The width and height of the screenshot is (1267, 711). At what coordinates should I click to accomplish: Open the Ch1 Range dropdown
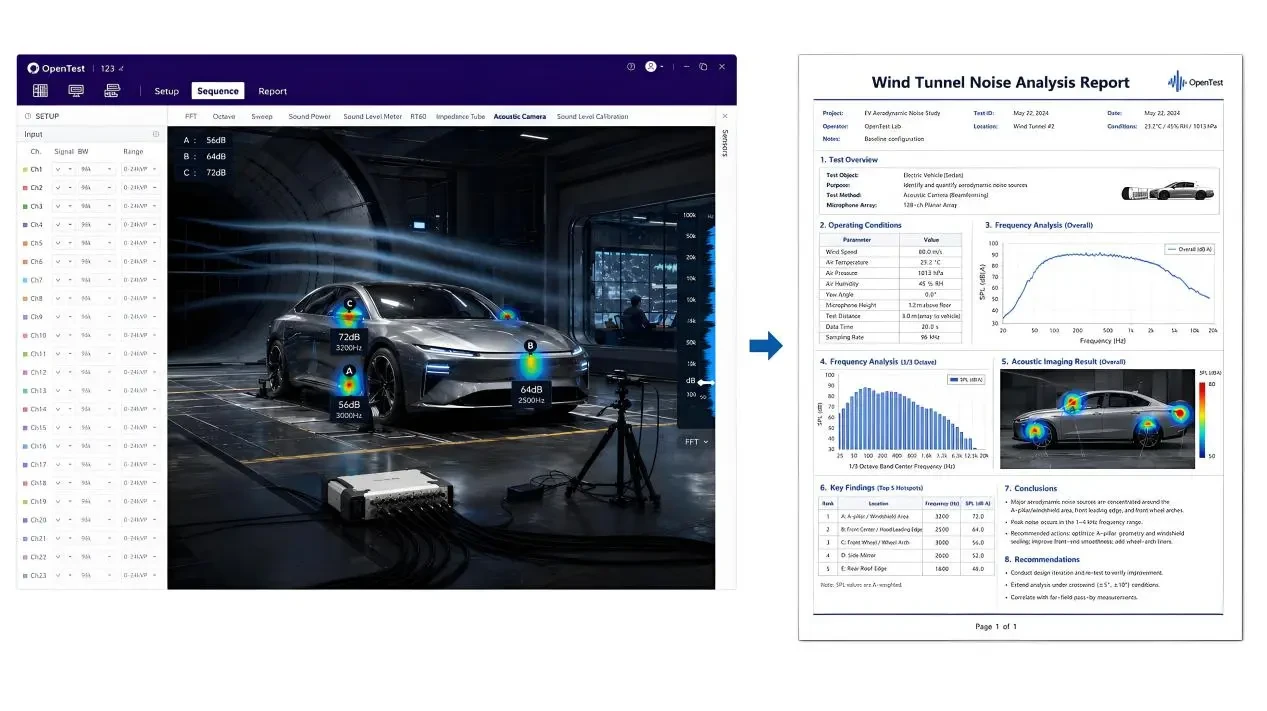coord(140,169)
